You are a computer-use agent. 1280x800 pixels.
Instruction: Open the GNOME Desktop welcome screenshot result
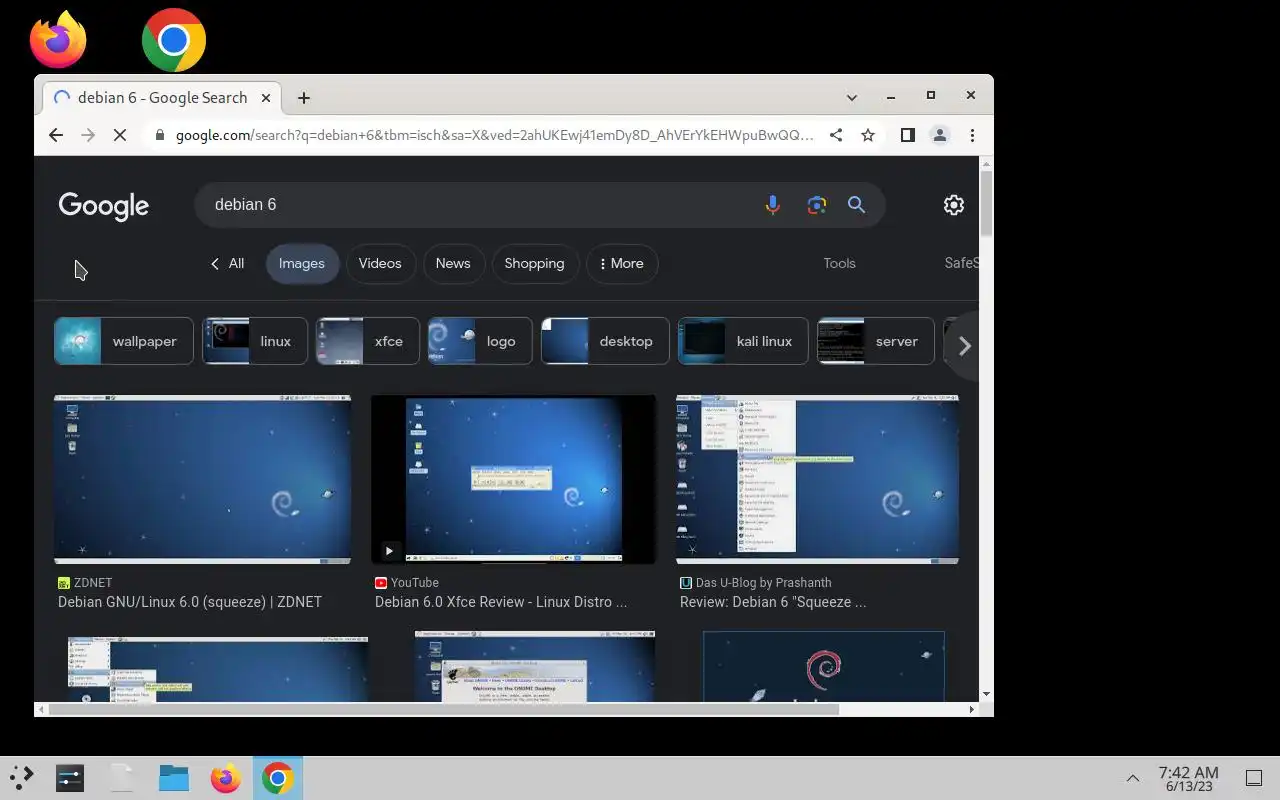pyautogui.click(x=535, y=666)
